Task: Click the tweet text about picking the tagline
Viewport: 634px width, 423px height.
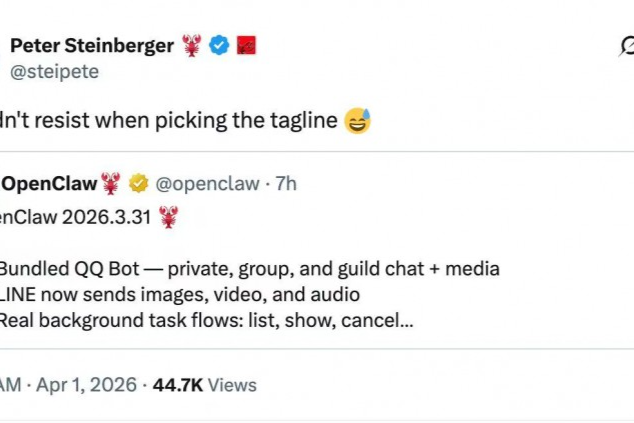Action: click(x=168, y=122)
